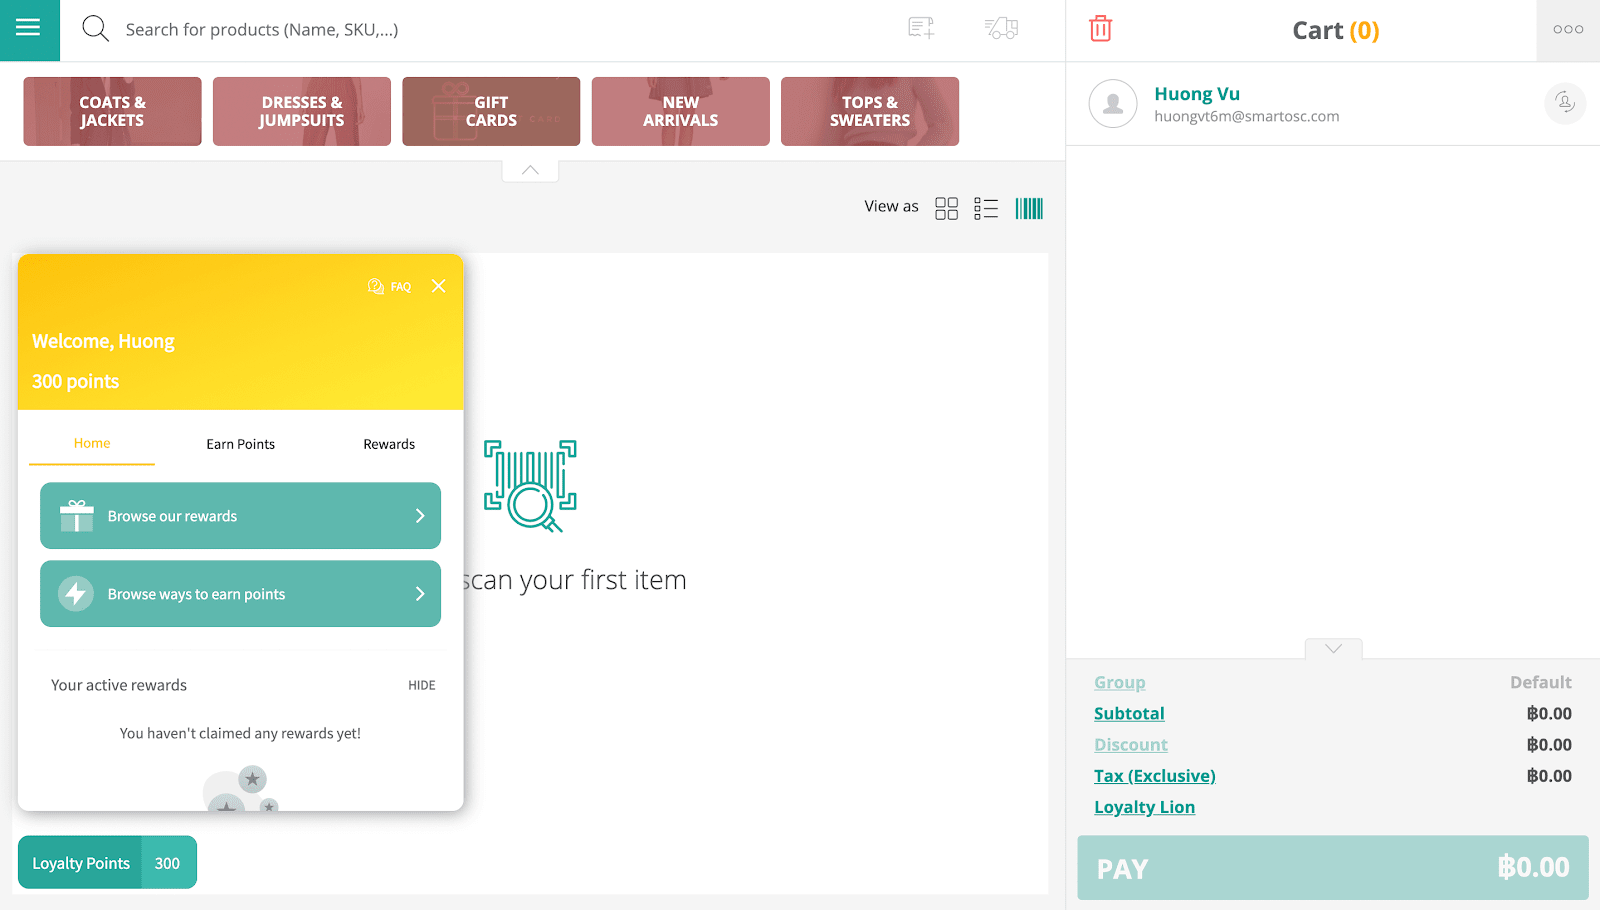Switch to the Earn Points tab

(240, 445)
